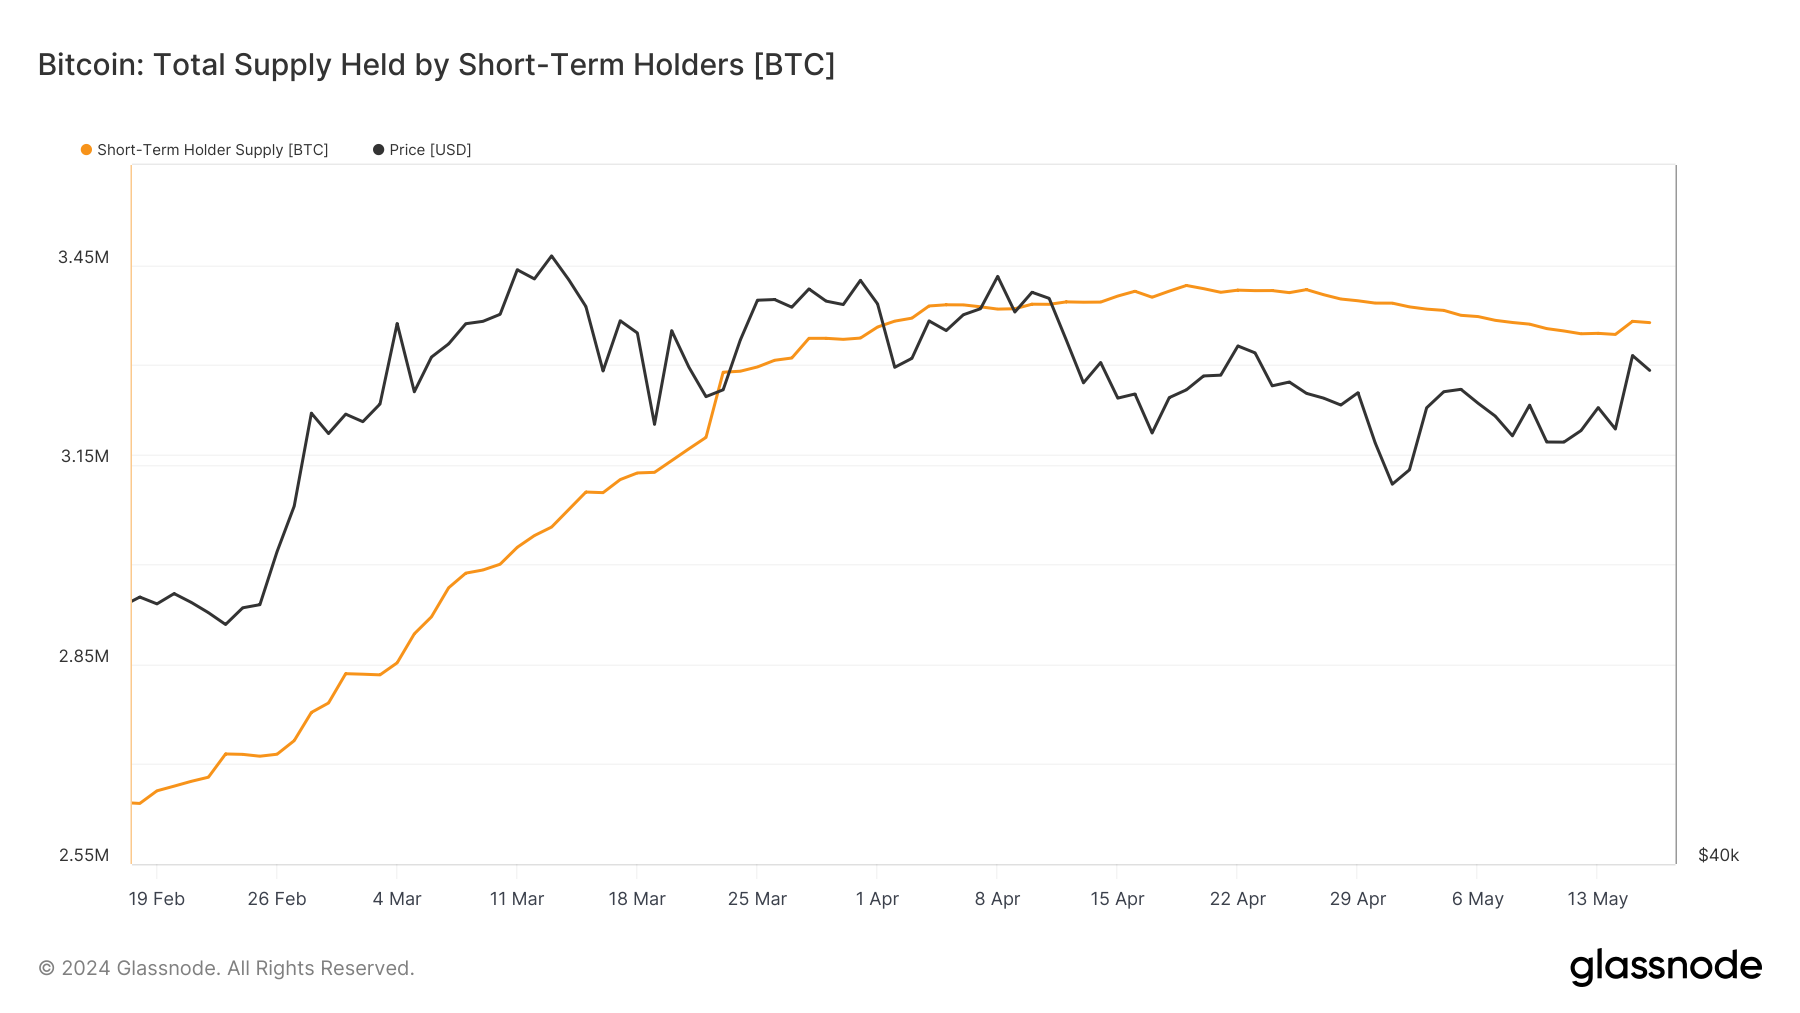This screenshot has width=1800, height=1013.
Task: Click the orange Short-Term Holder Supply legend dot
Action: click(x=86, y=150)
